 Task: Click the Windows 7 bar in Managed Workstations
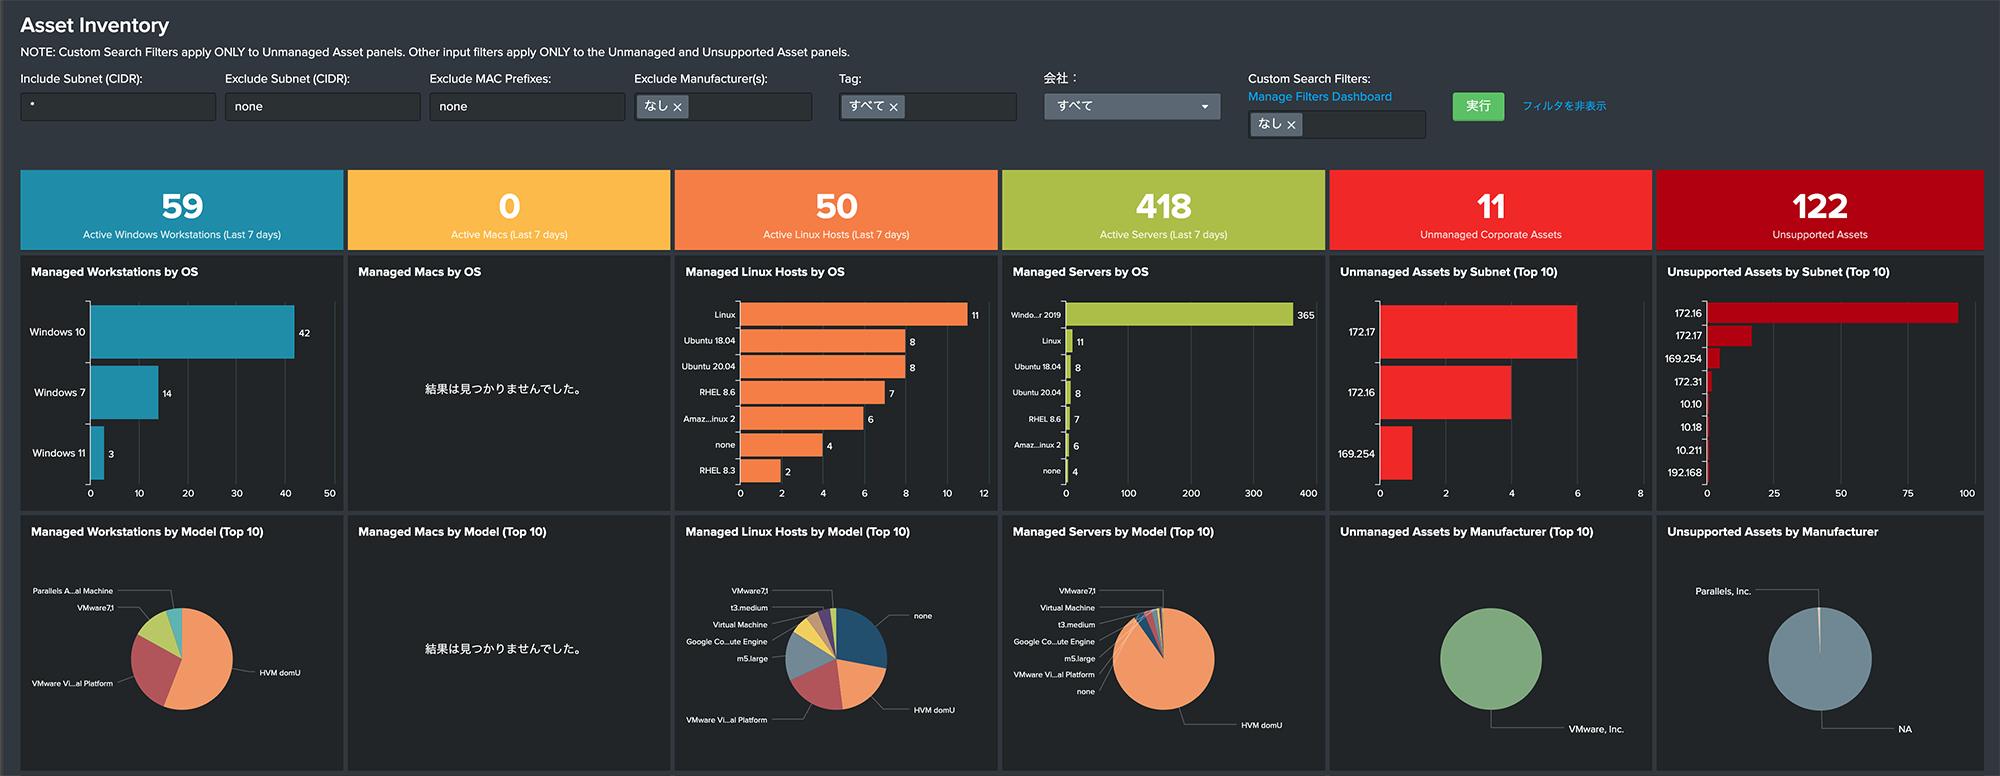[124, 392]
